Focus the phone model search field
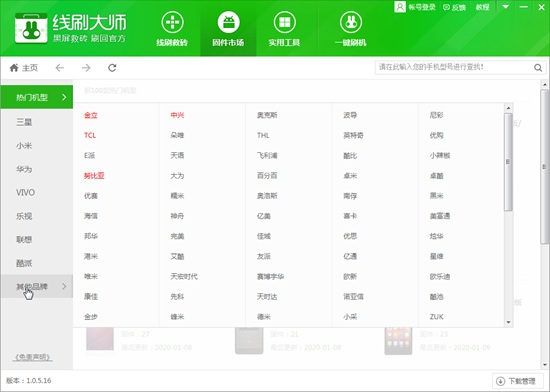 [454, 67]
